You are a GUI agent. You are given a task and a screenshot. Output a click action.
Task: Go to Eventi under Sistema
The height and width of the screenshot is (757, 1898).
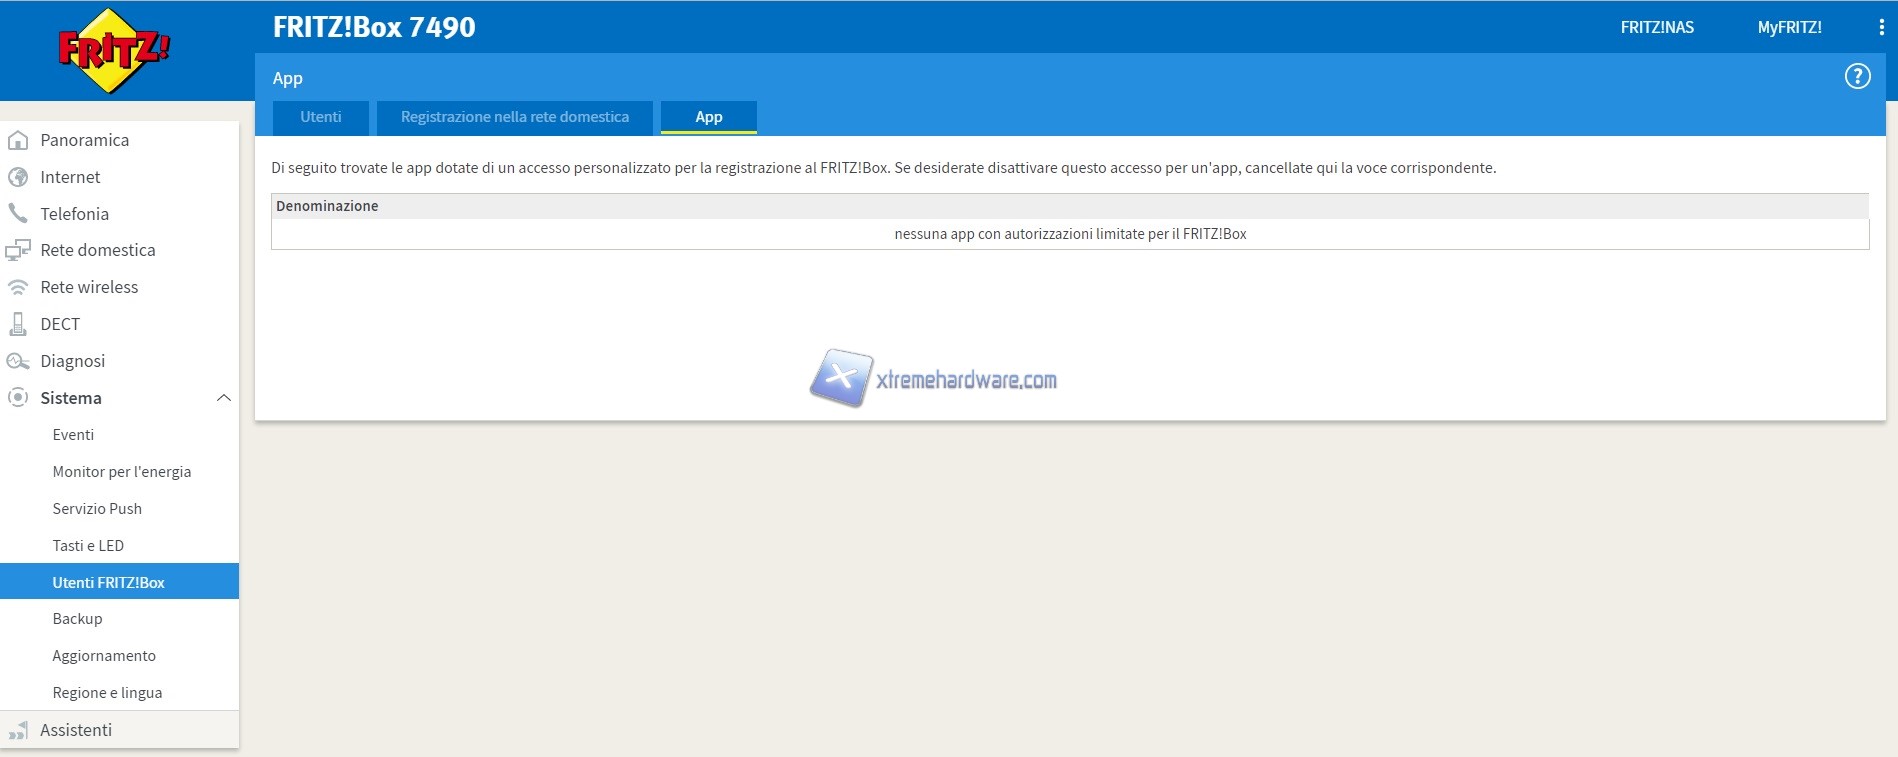pos(73,435)
